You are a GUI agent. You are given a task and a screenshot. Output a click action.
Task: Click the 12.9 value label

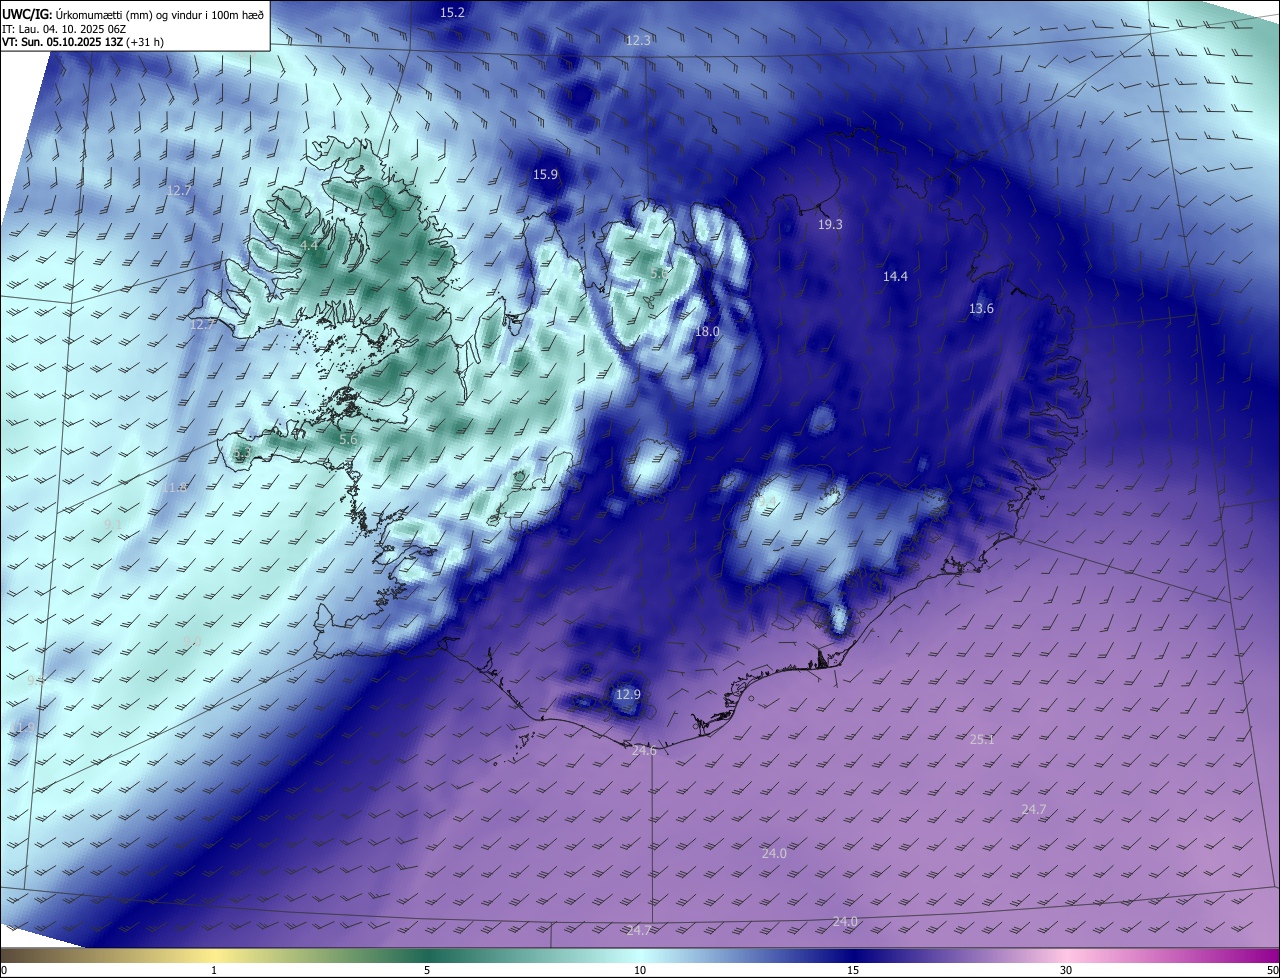click(627, 695)
